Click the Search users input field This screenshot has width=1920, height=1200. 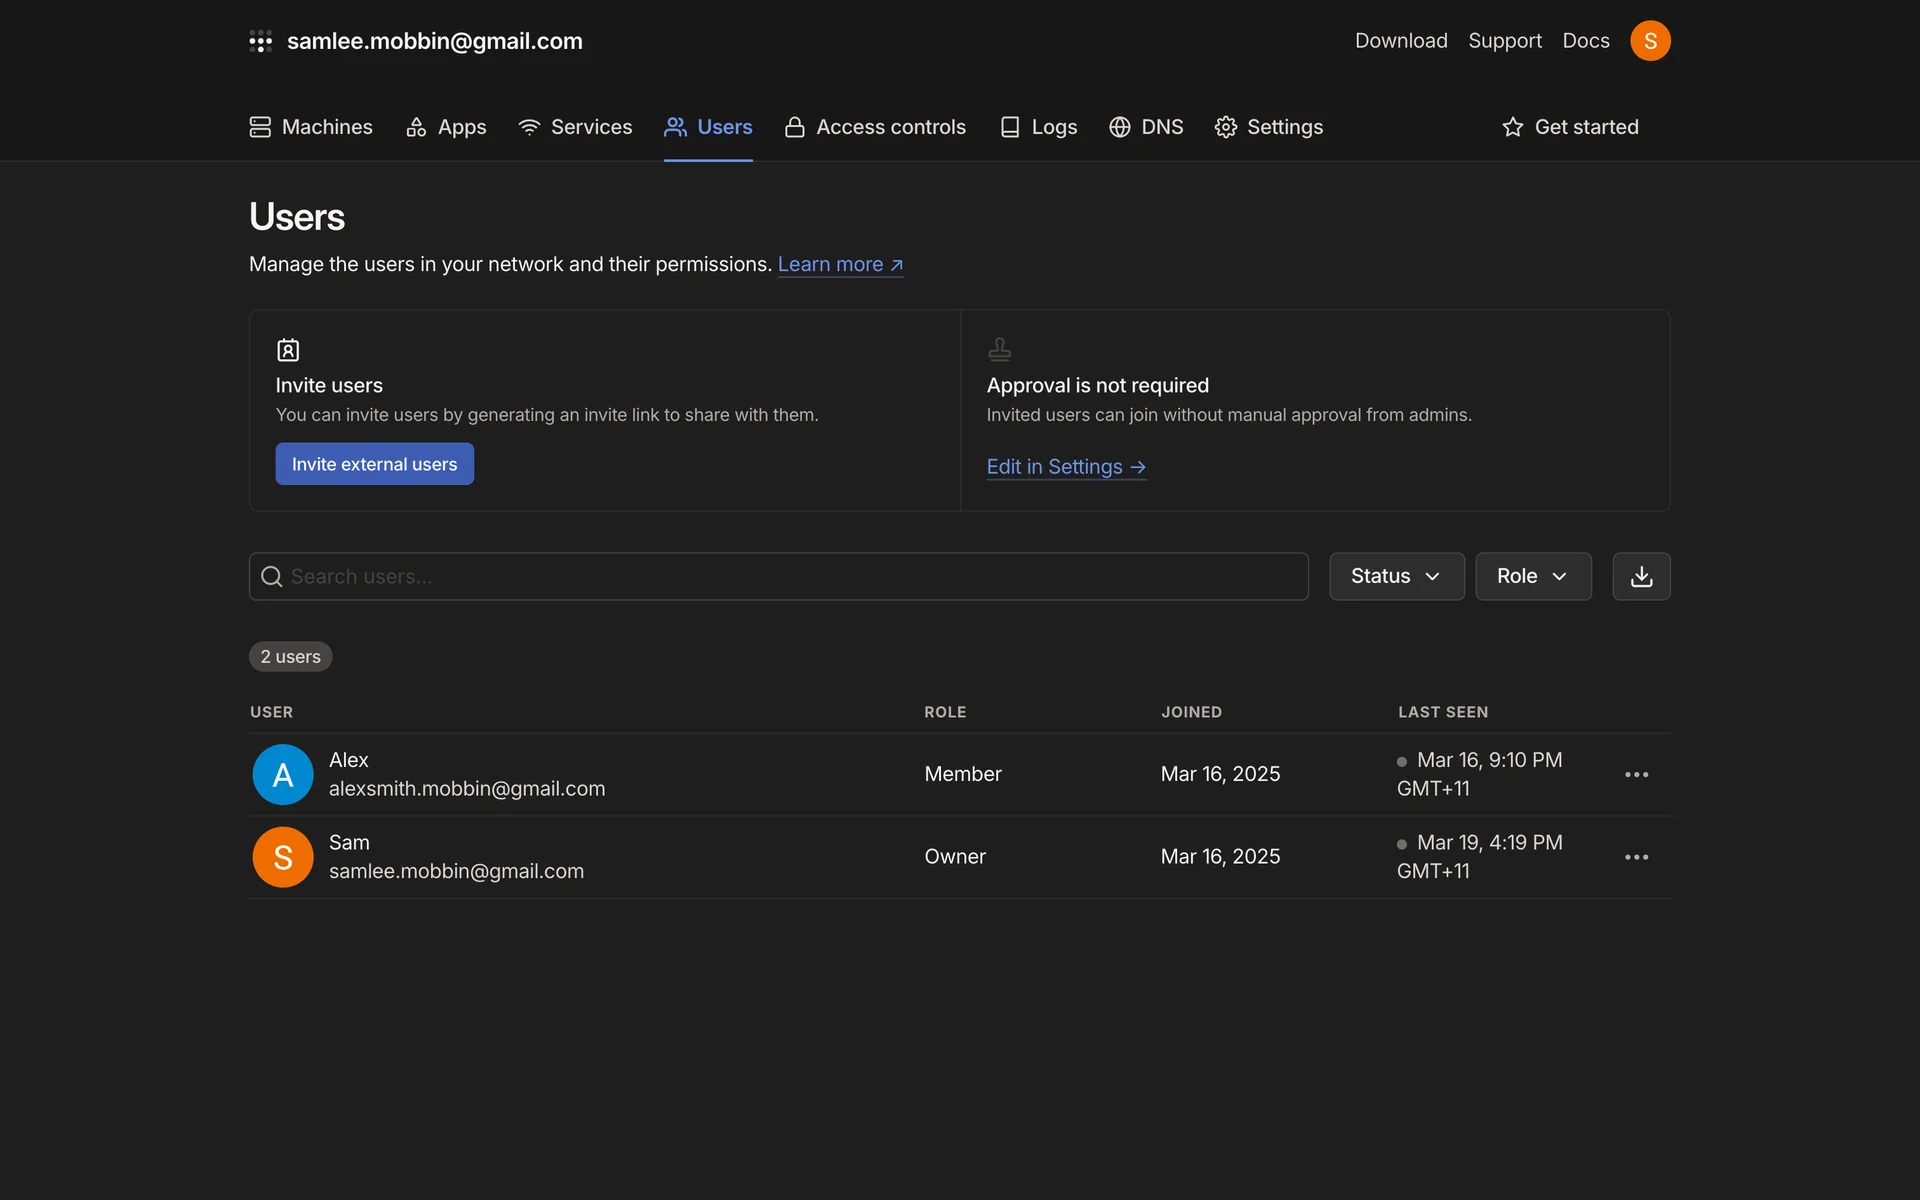click(778, 576)
